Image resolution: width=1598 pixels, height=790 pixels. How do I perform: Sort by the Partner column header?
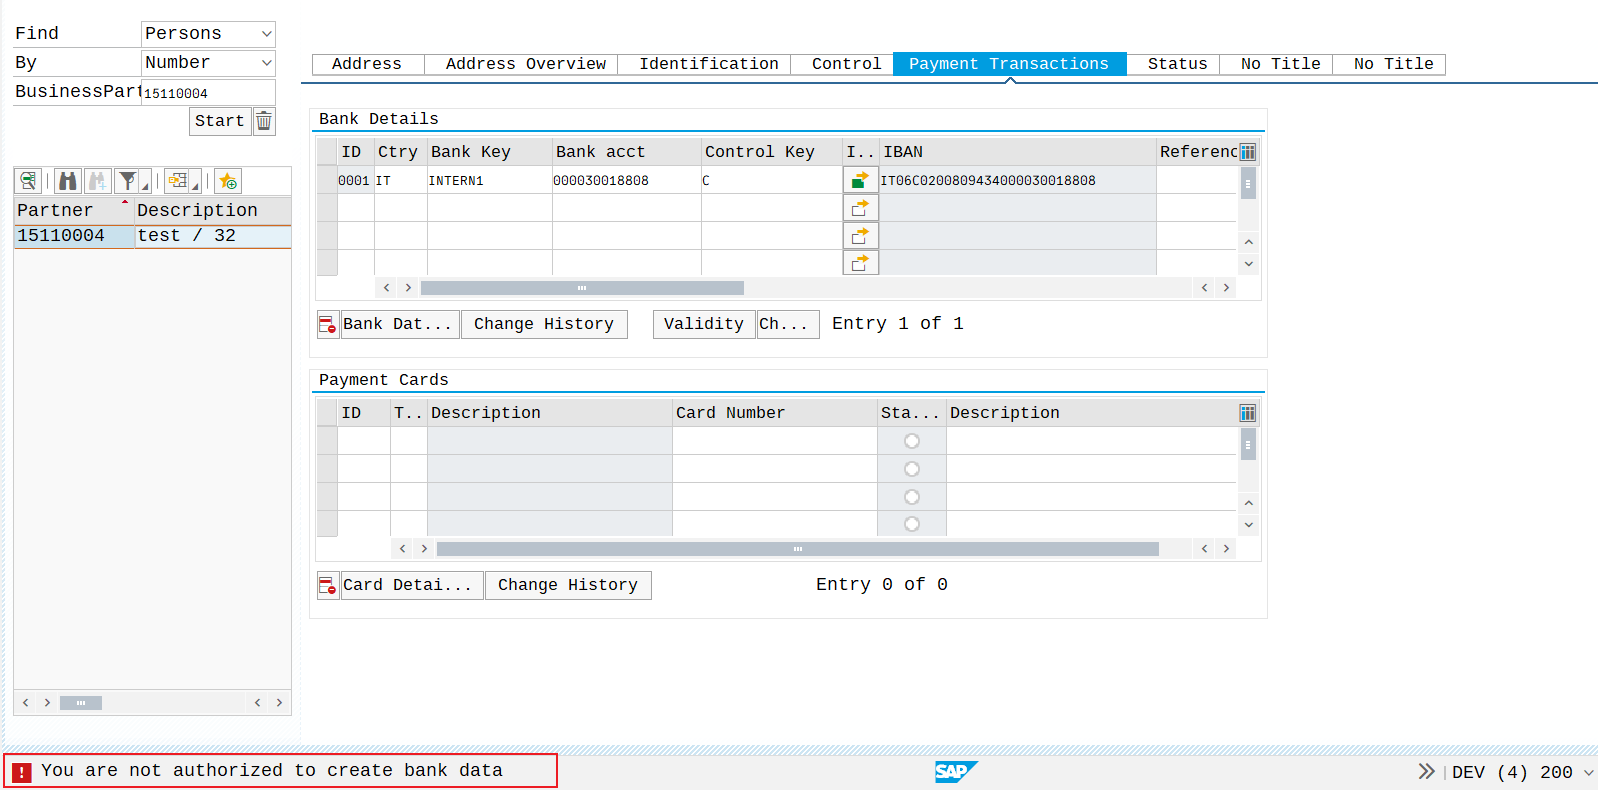point(74,211)
